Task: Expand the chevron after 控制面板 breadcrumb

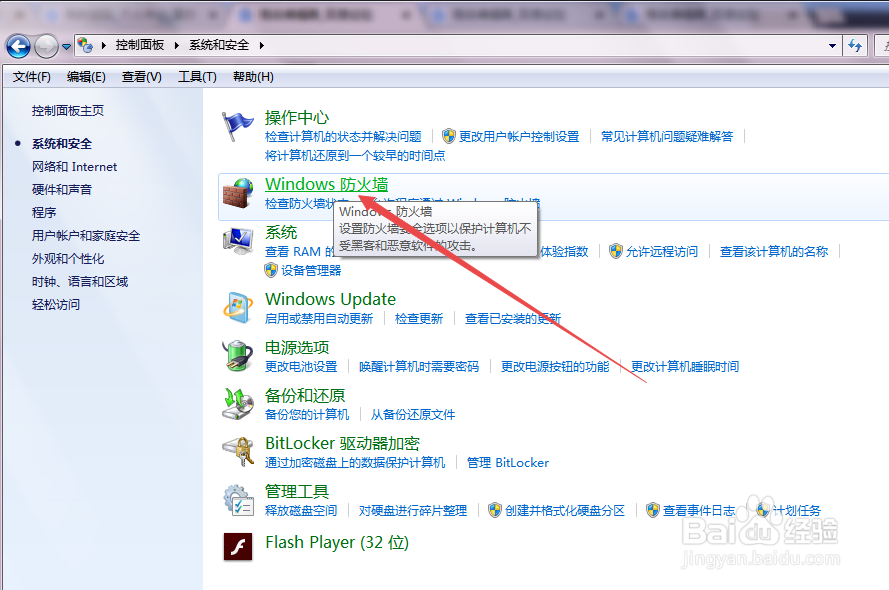Action: click(x=176, y=45)
